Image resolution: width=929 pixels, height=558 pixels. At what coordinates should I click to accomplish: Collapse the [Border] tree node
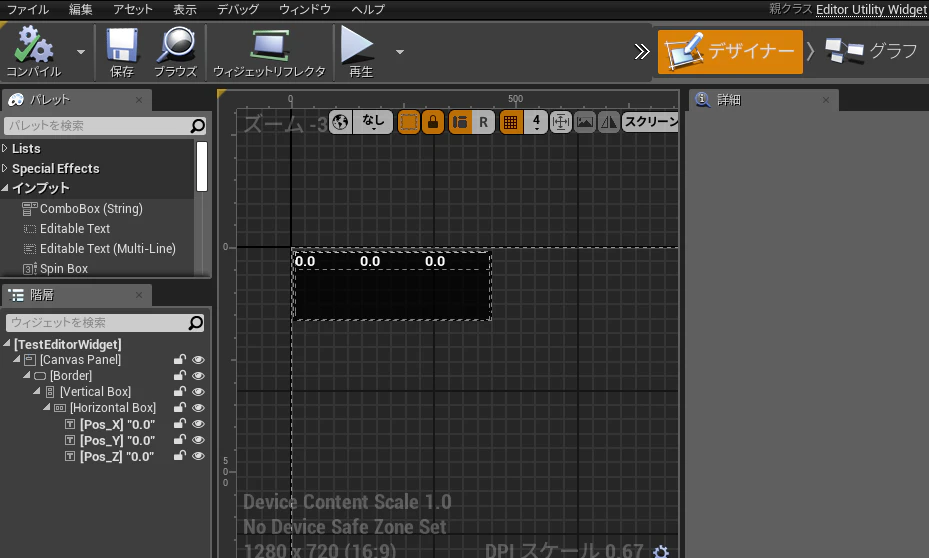(27, 376)
